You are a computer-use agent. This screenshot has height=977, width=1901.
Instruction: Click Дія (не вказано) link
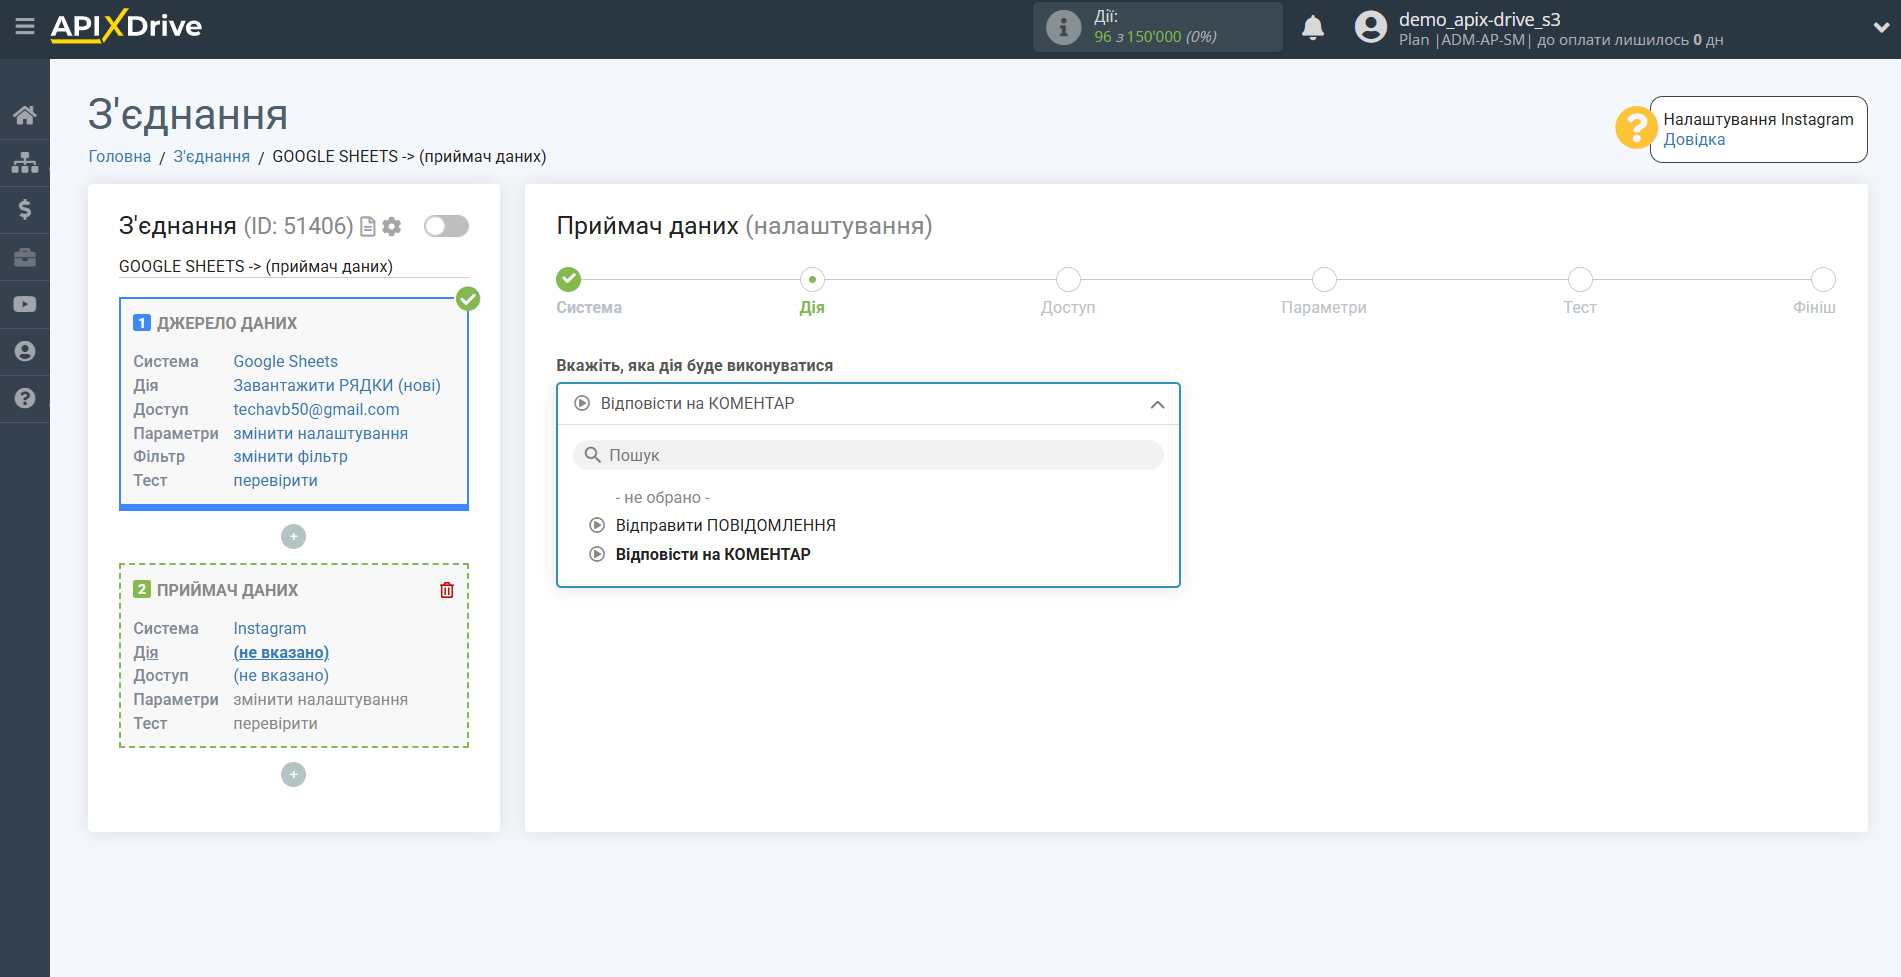pyautogui.click(x=281, y=652)
